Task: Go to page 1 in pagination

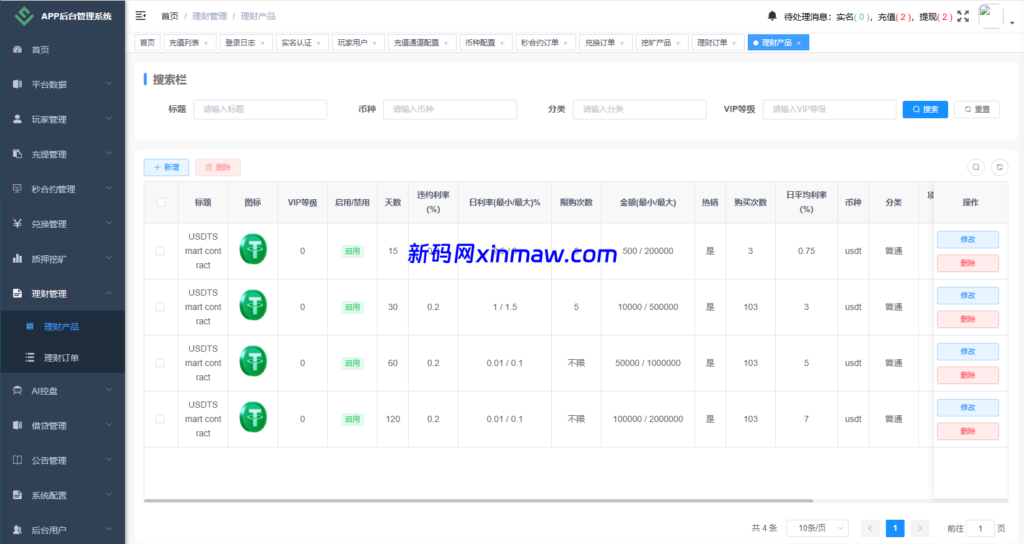Action: point(895,528)
